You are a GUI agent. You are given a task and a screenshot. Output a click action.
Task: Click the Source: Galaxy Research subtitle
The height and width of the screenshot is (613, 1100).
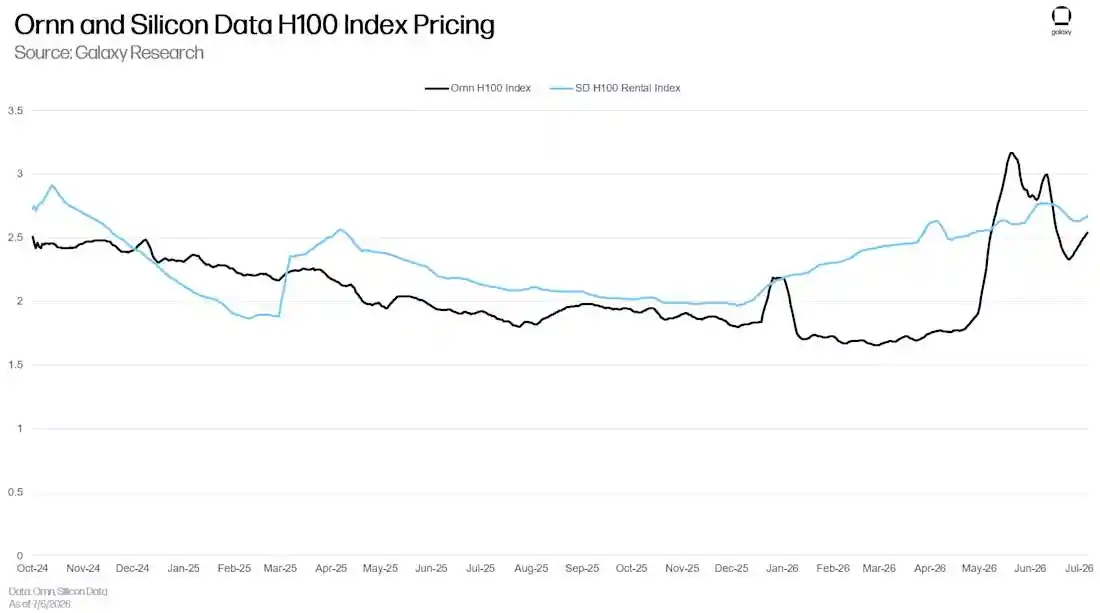[109, 53]
